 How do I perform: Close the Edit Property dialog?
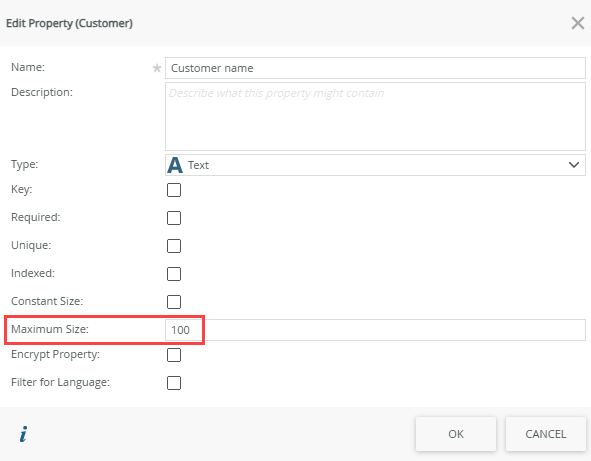coord(577,23)
